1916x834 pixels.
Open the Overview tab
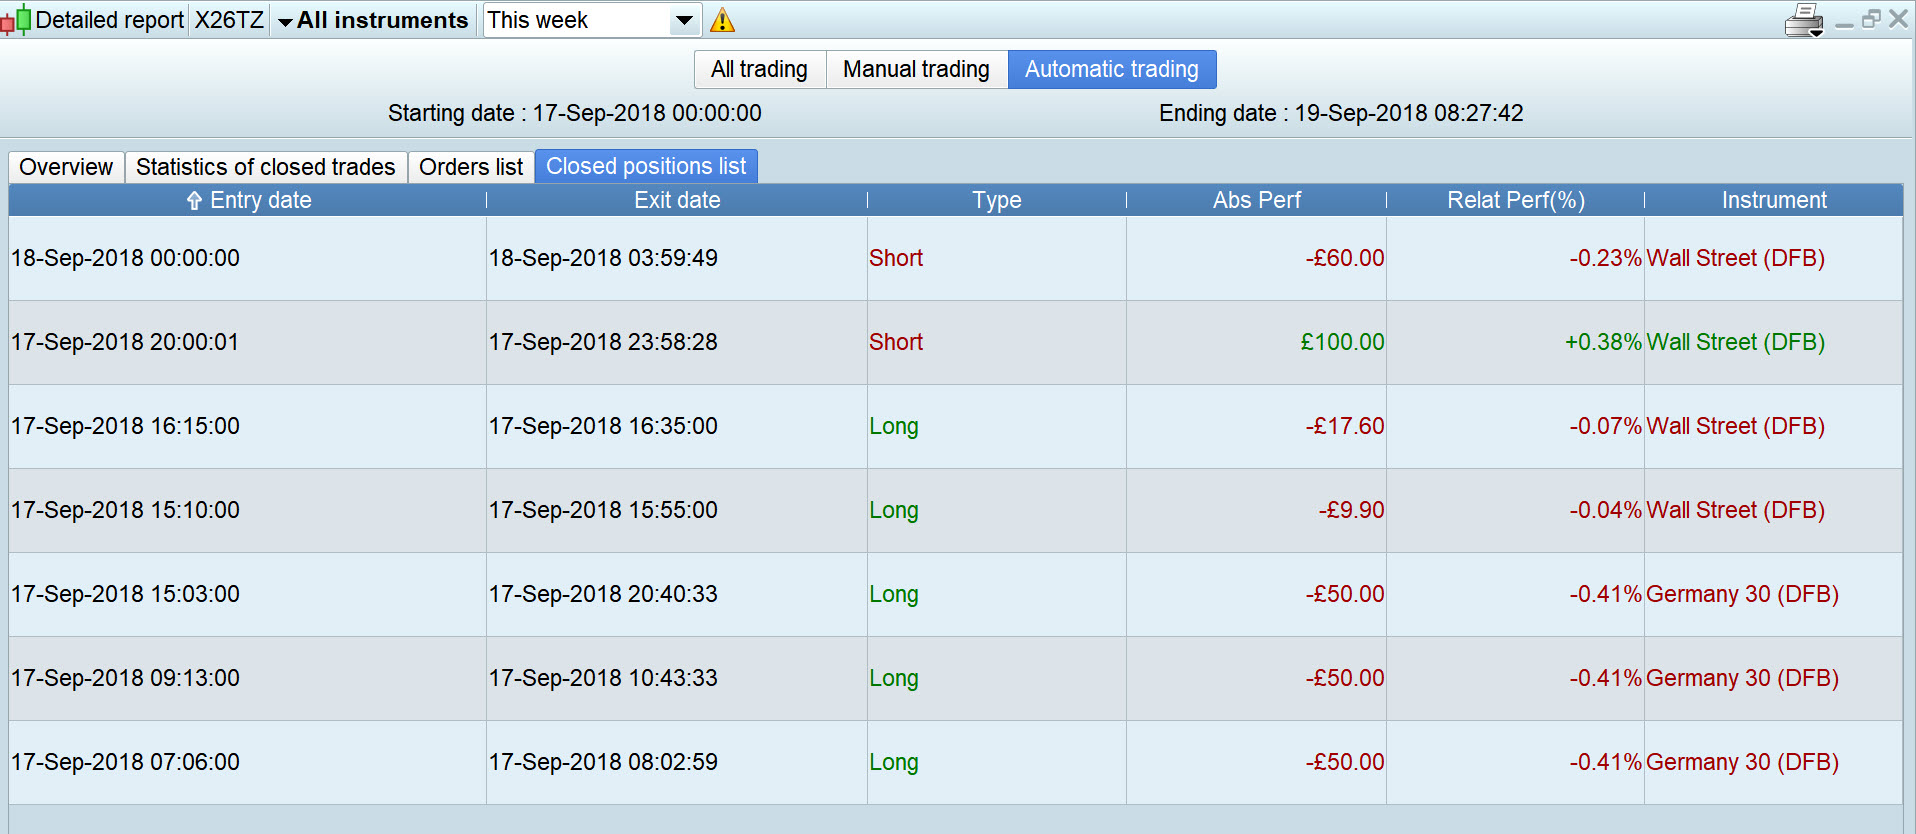66,167
